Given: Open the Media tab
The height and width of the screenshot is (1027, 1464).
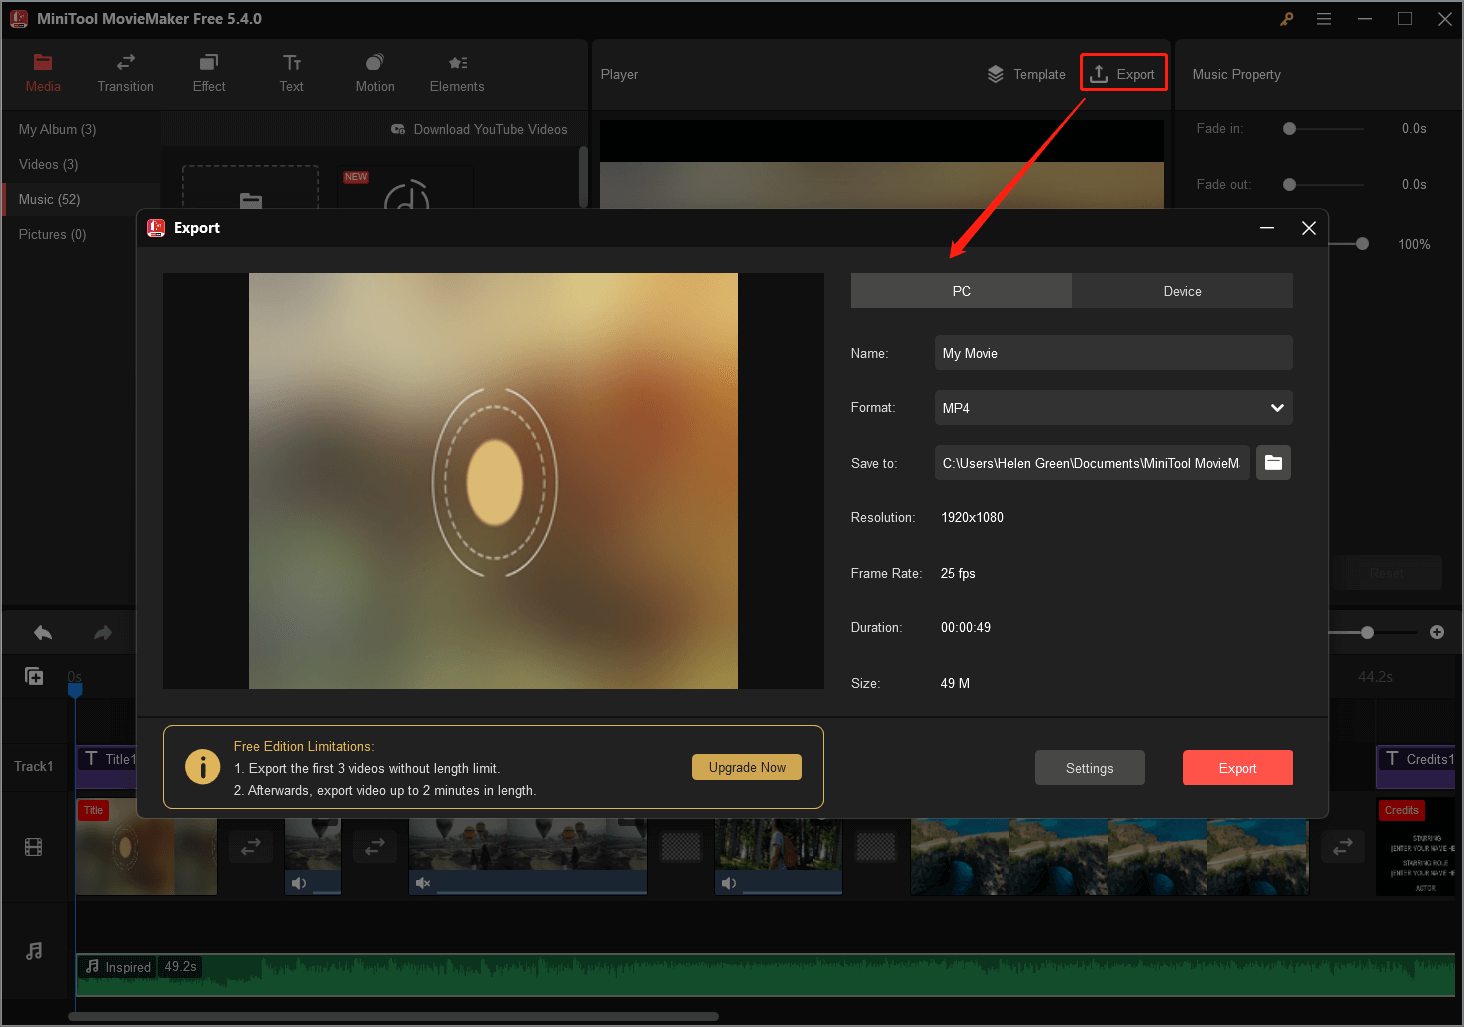Looking at the screenshot, I should pyautogui.click(x=43, y=74).
